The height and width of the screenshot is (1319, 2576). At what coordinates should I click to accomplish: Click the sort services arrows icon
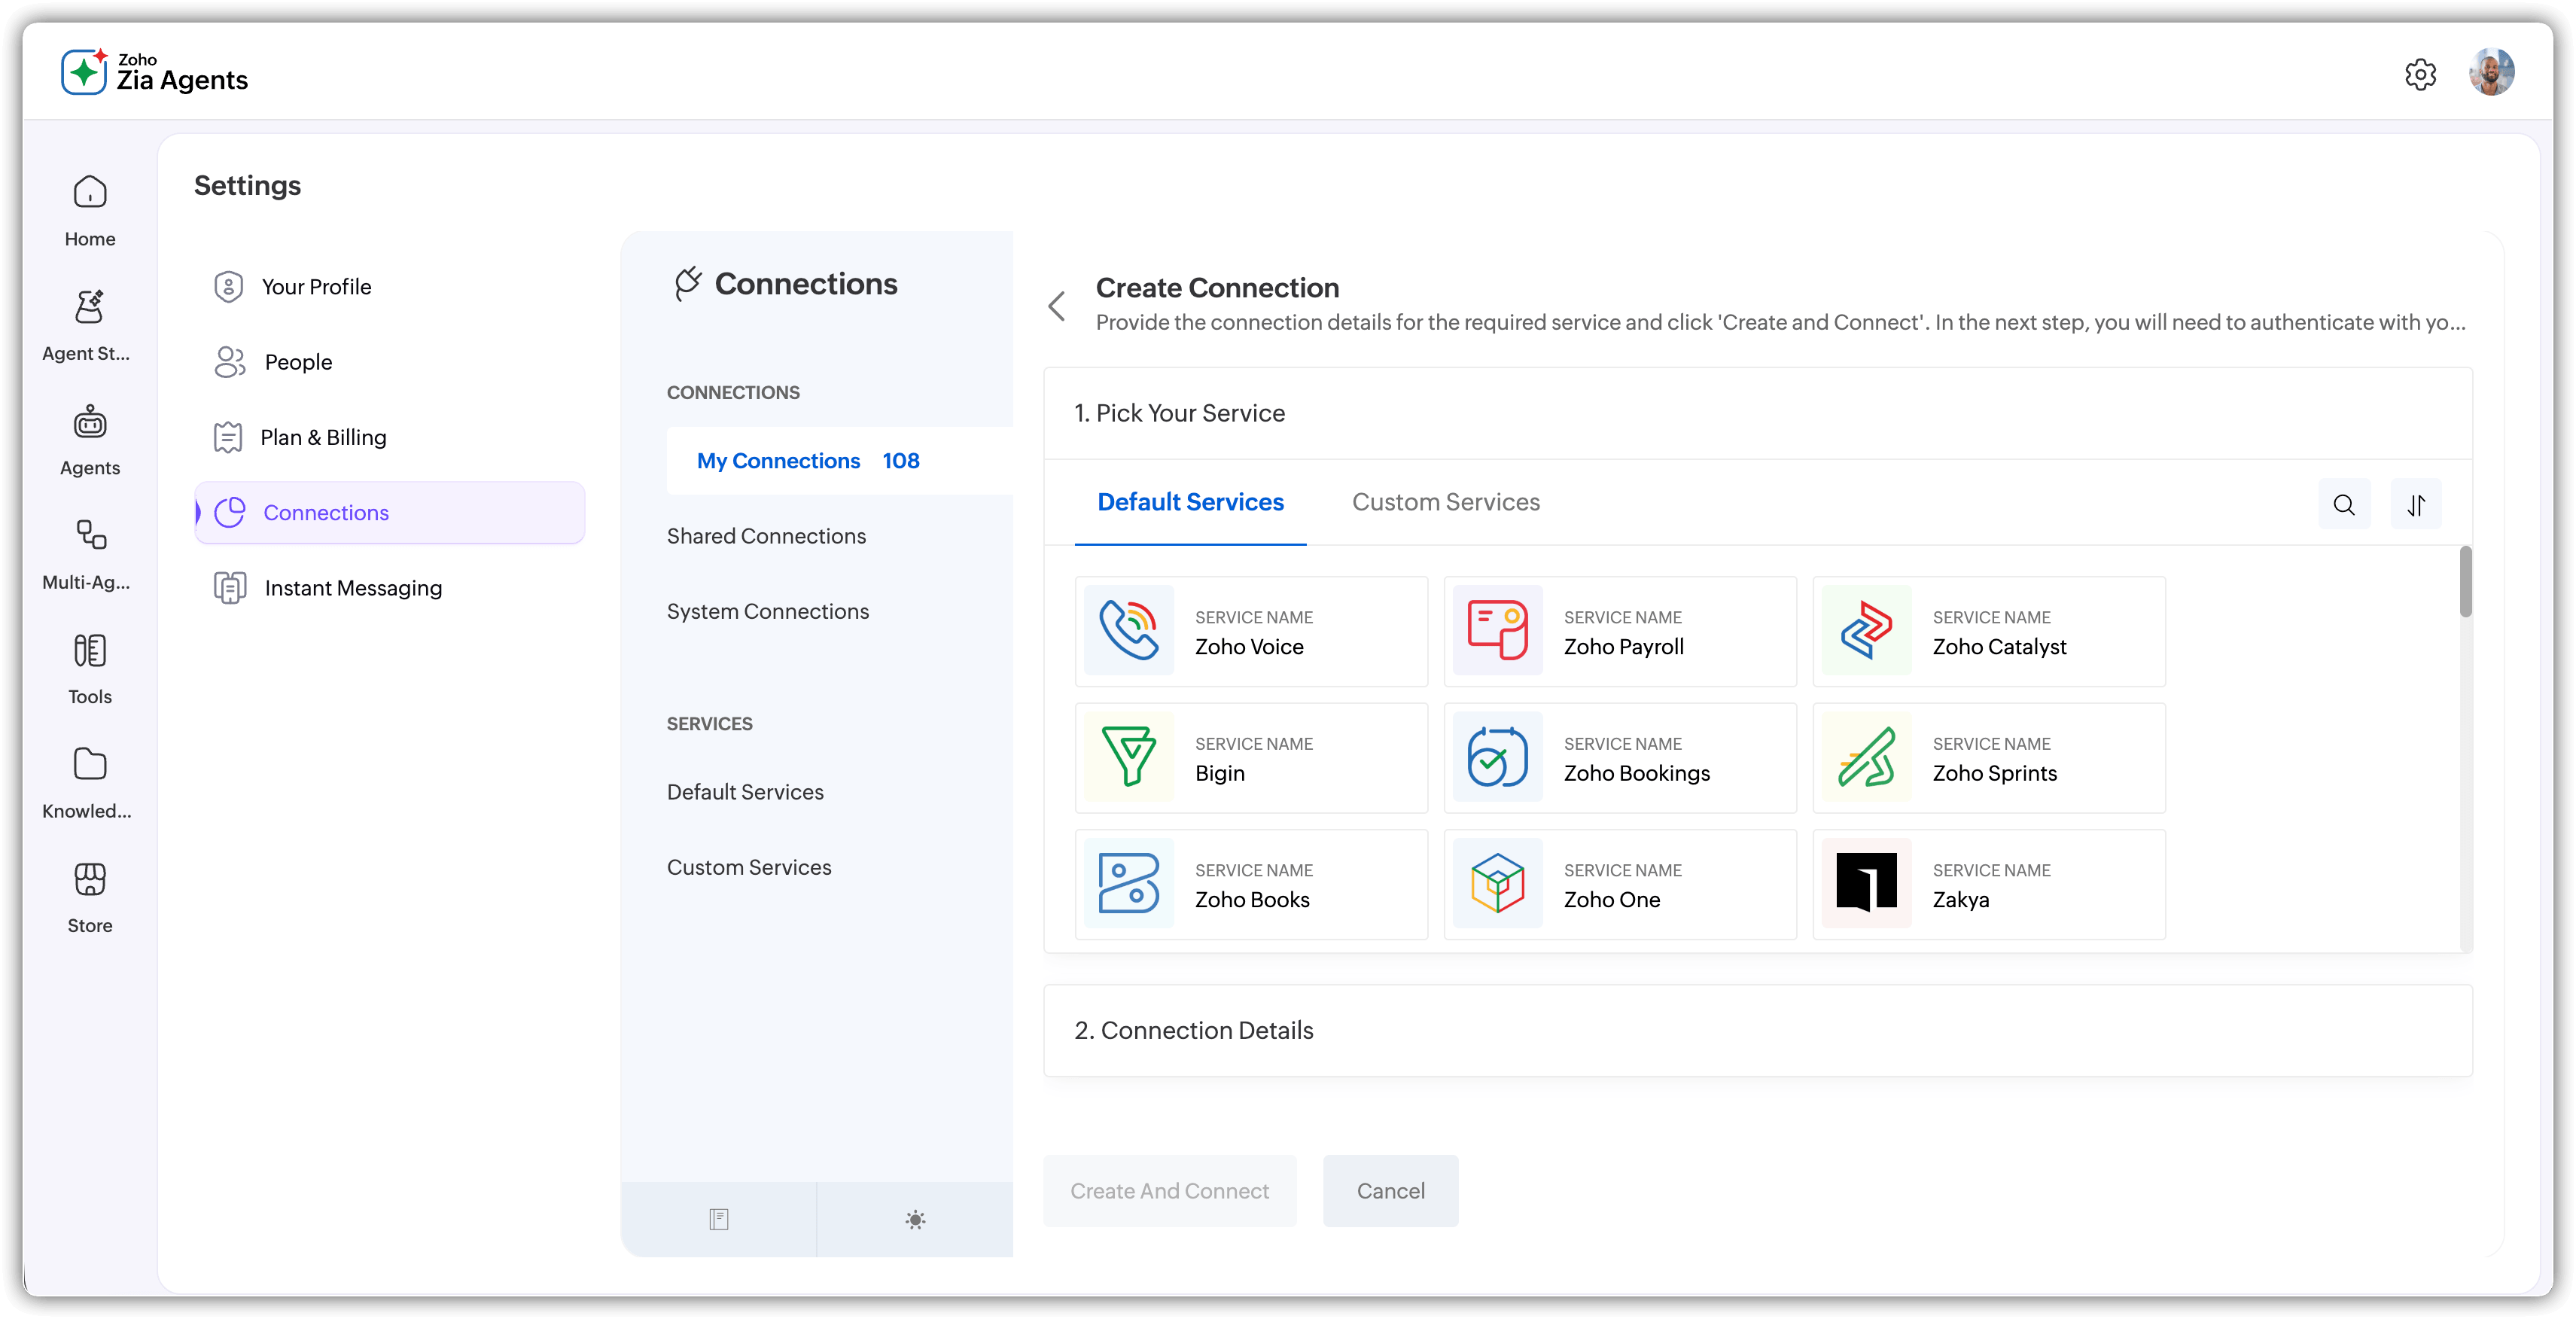(2416, 505)
